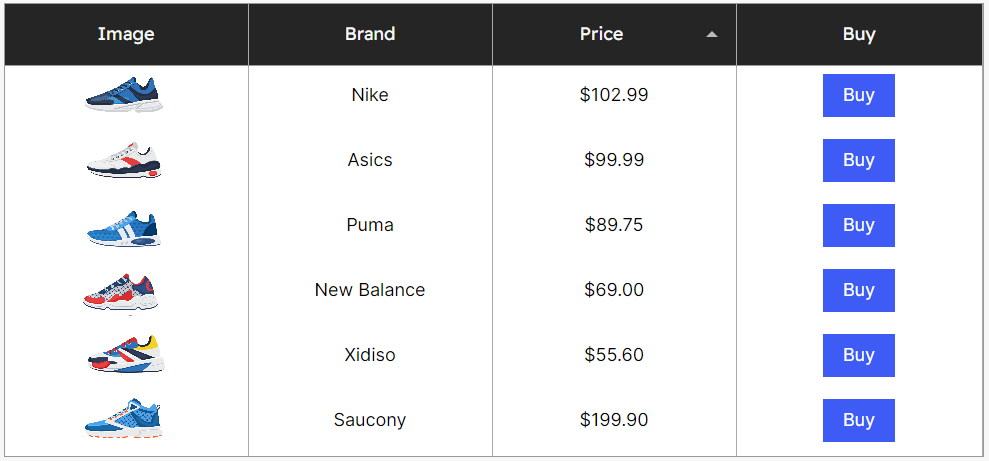Click the Nike shoe image
This screenshot has width=989, height=461.
[x=124, y=95]
